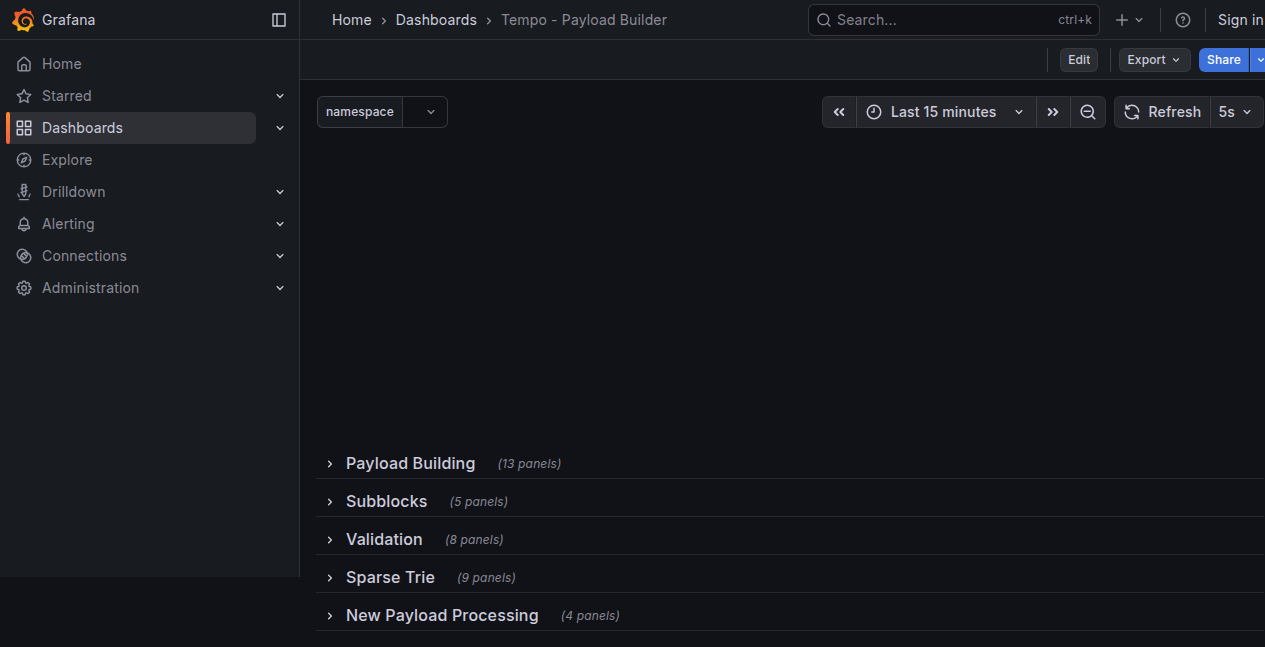
Task: Expand the Alerting section chevron
Action: 280,224
